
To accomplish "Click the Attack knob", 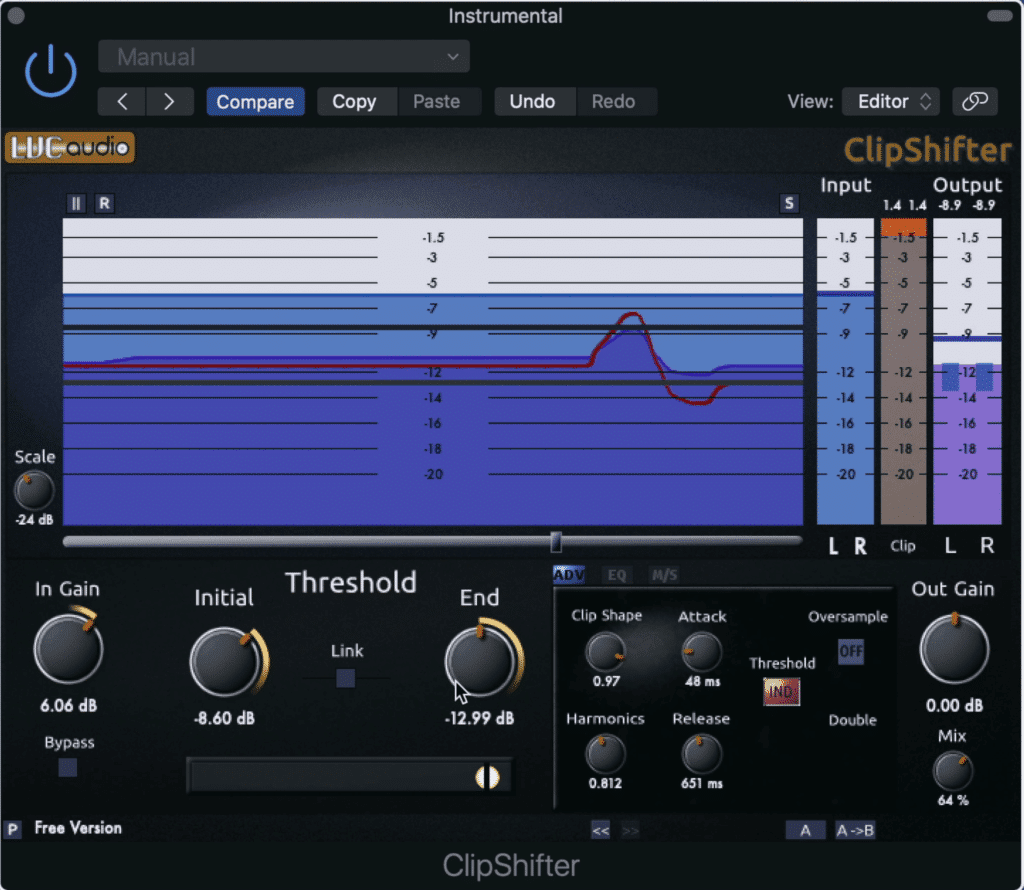I will click(x=701, y=652).
